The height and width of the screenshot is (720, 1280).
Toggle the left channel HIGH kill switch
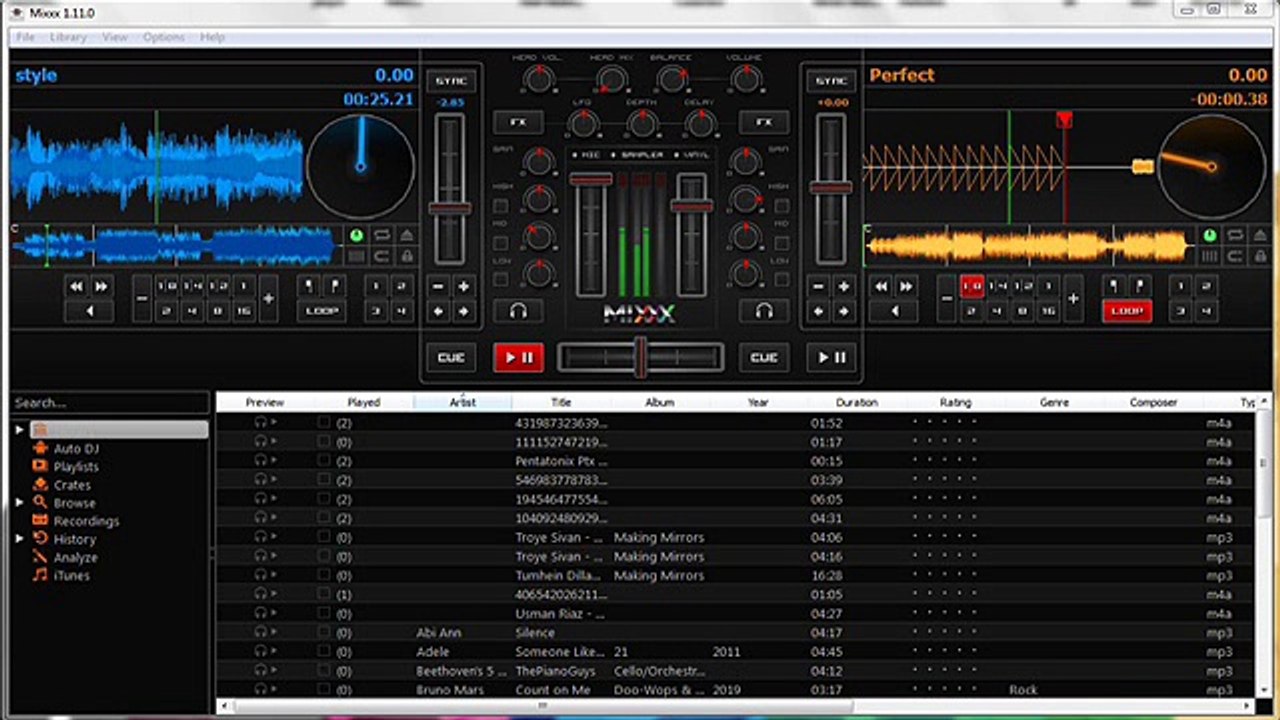pos(500,206)
